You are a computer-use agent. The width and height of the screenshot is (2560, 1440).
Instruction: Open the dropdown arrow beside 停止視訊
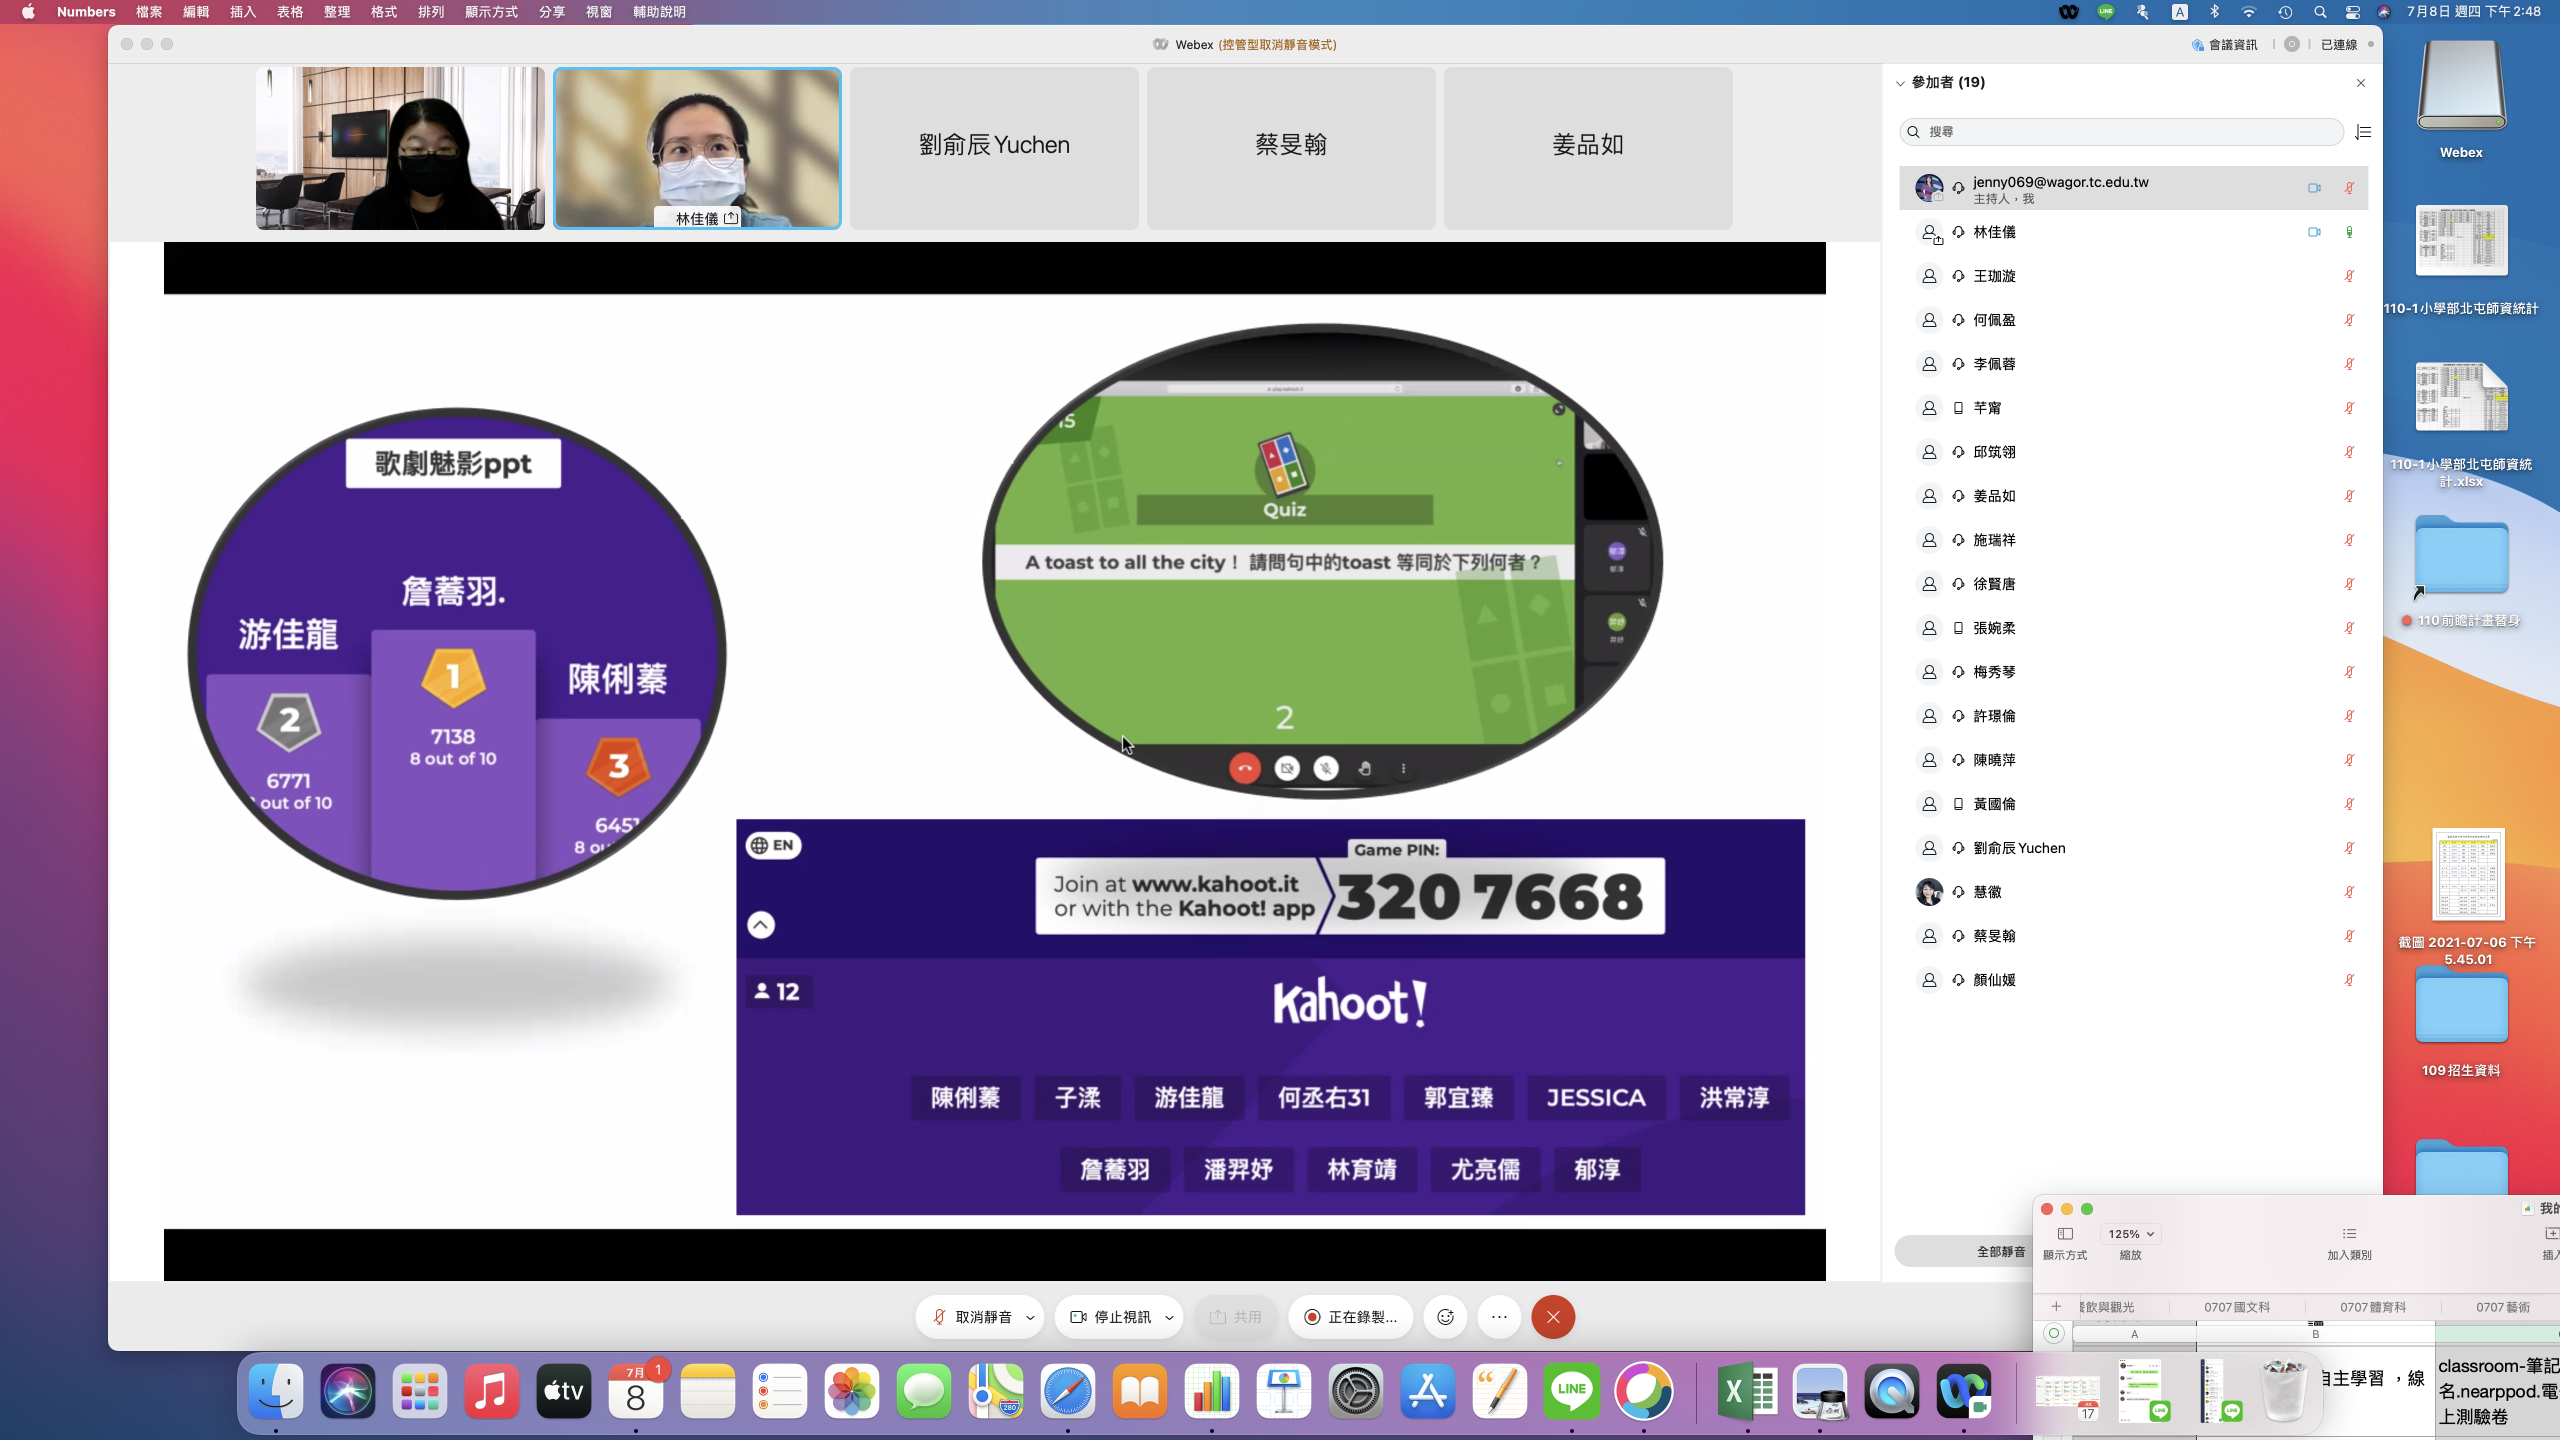point(1169,1318)
